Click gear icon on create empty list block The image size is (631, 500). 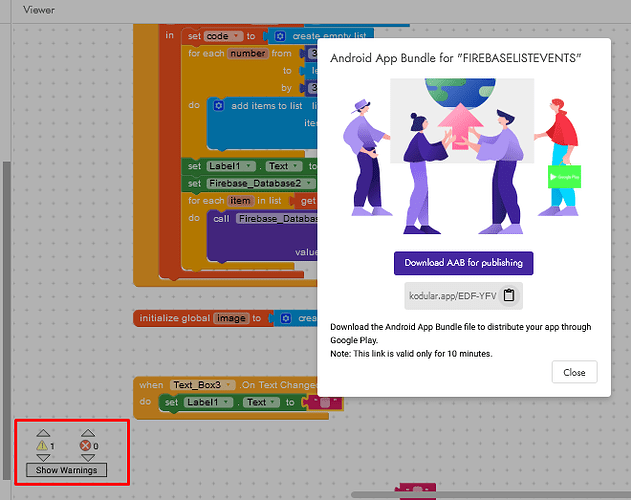point(280,36)
